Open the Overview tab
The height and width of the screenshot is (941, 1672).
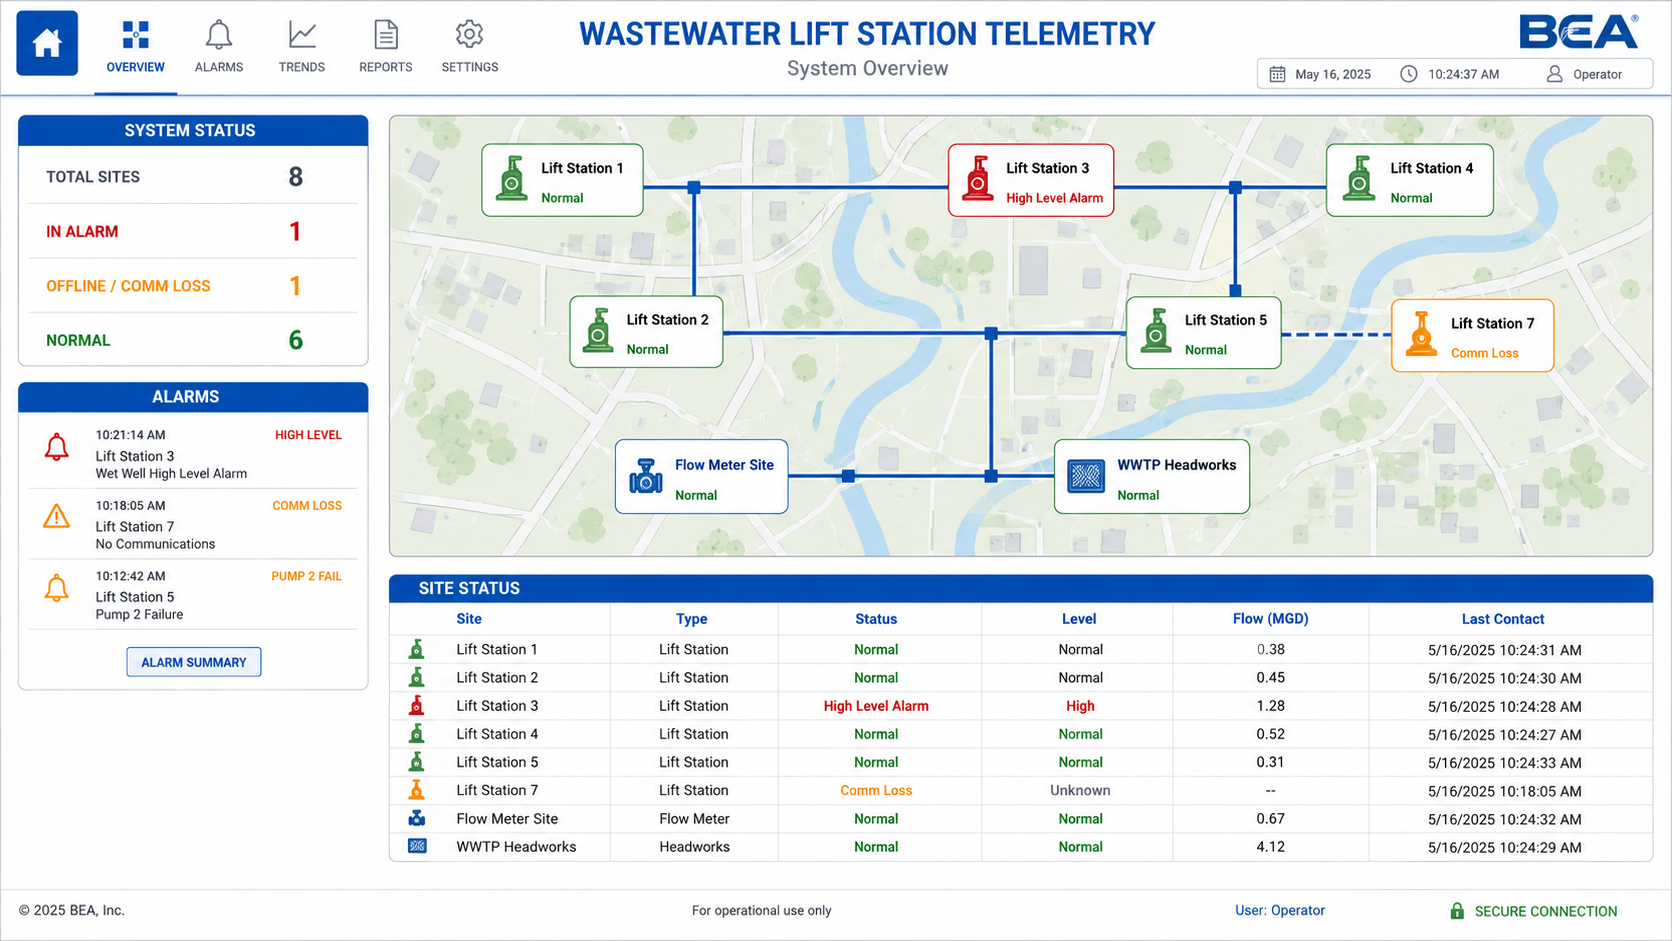click(135, 47)
